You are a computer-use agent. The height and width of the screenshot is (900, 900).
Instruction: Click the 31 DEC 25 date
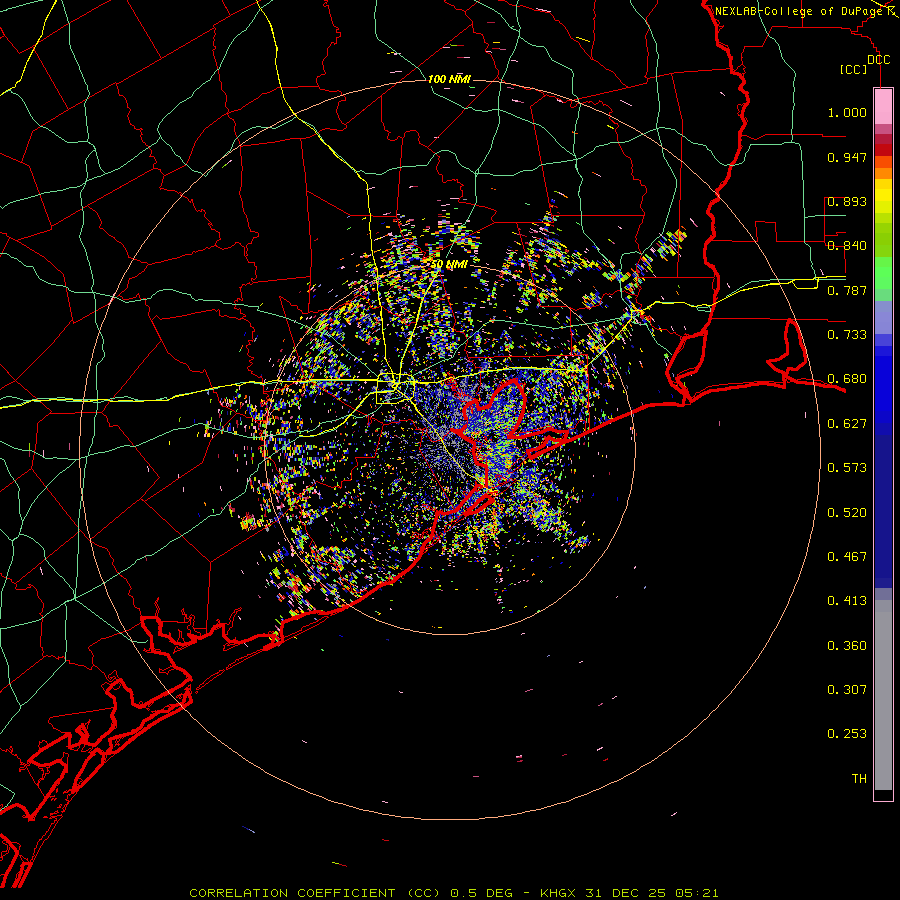tap(625, 893)
